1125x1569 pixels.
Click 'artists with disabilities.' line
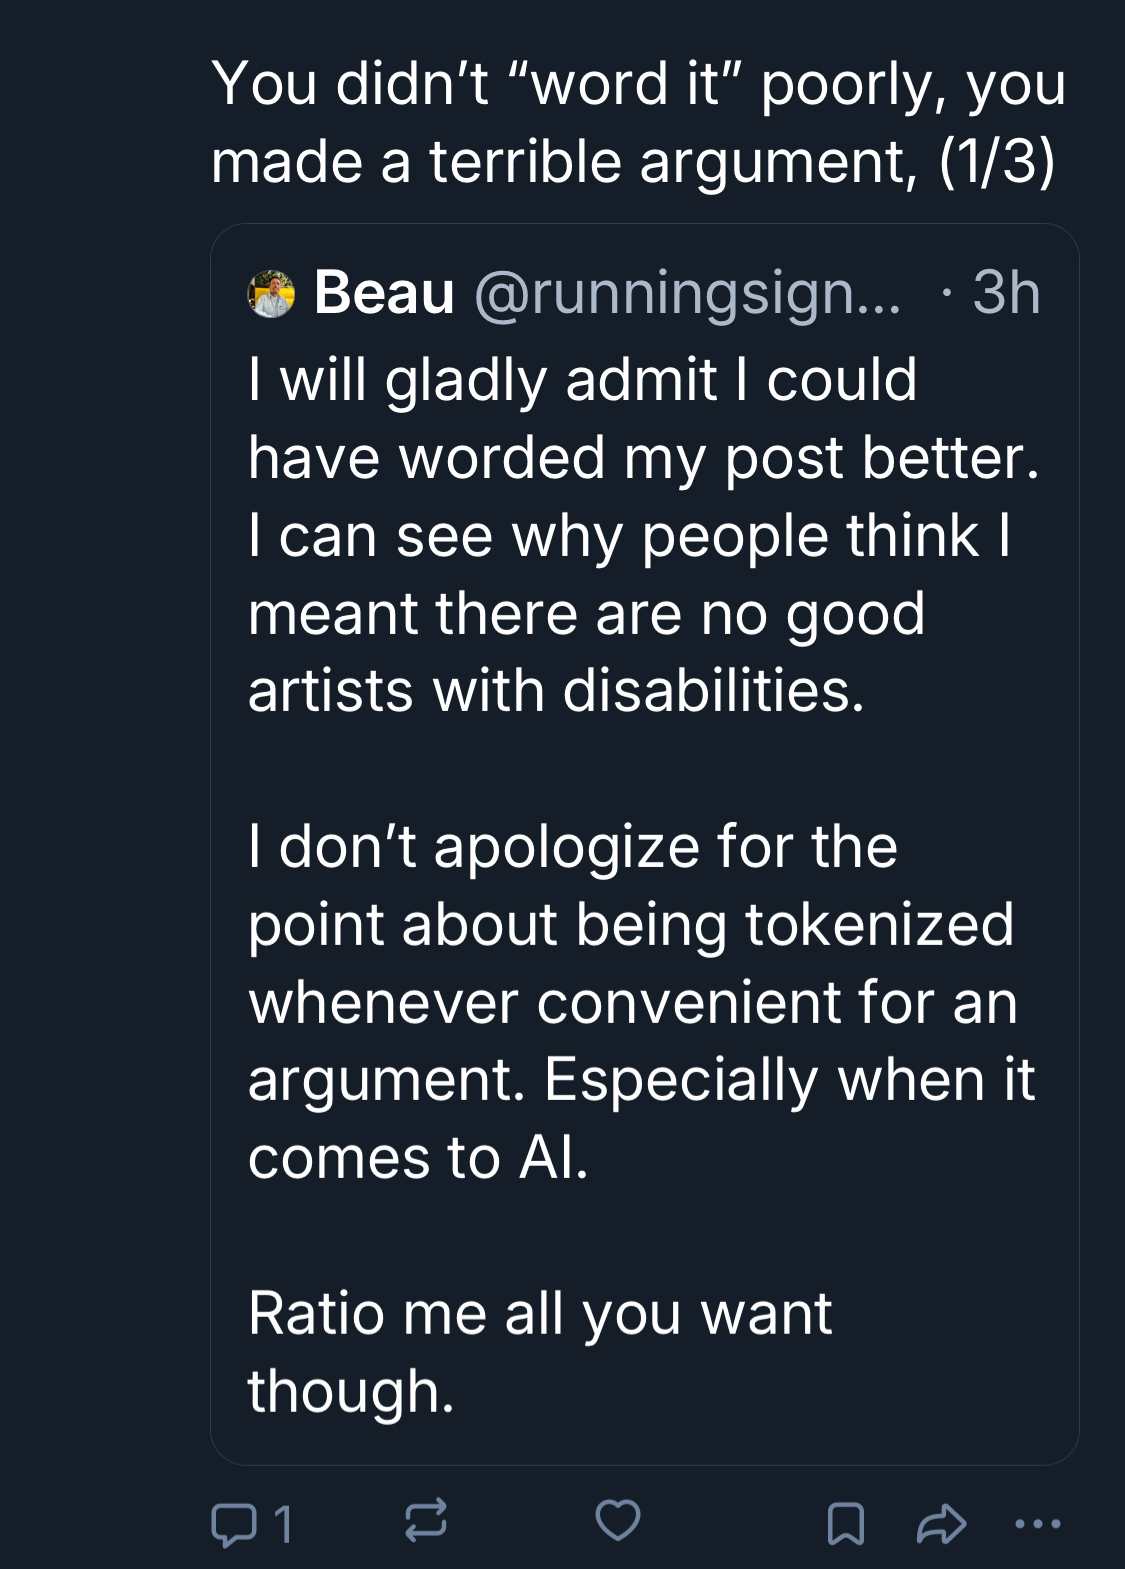[556, 691]
